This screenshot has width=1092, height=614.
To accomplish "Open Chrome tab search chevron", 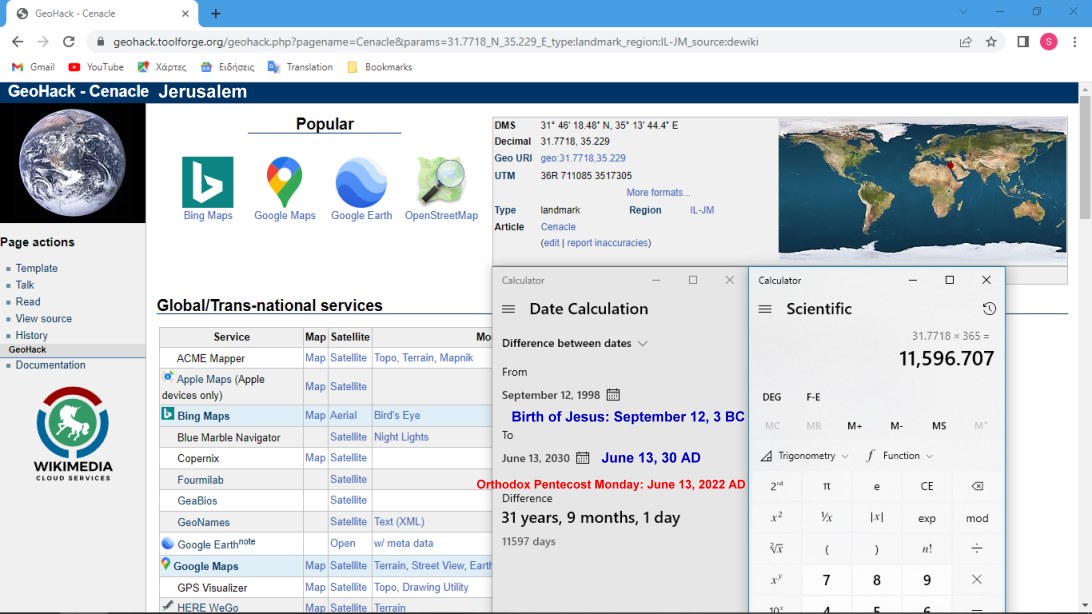I will [x=963, y=12].
